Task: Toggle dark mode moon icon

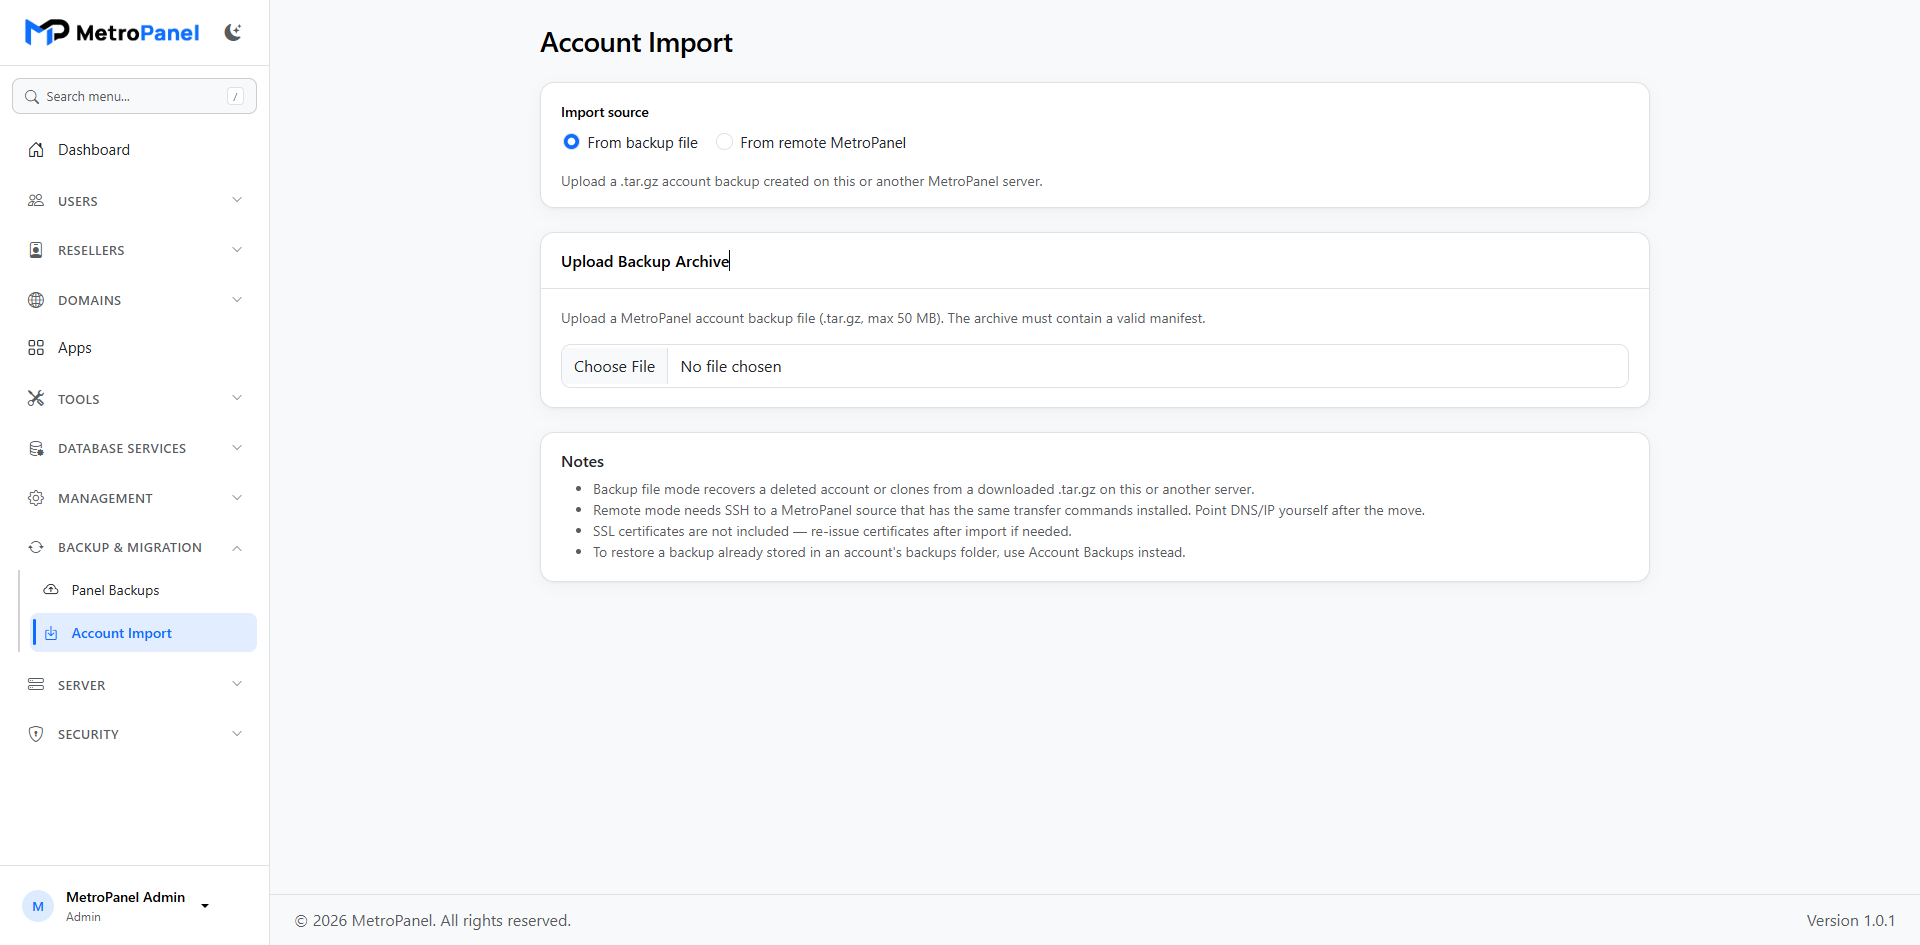Action: pos(233,33)
